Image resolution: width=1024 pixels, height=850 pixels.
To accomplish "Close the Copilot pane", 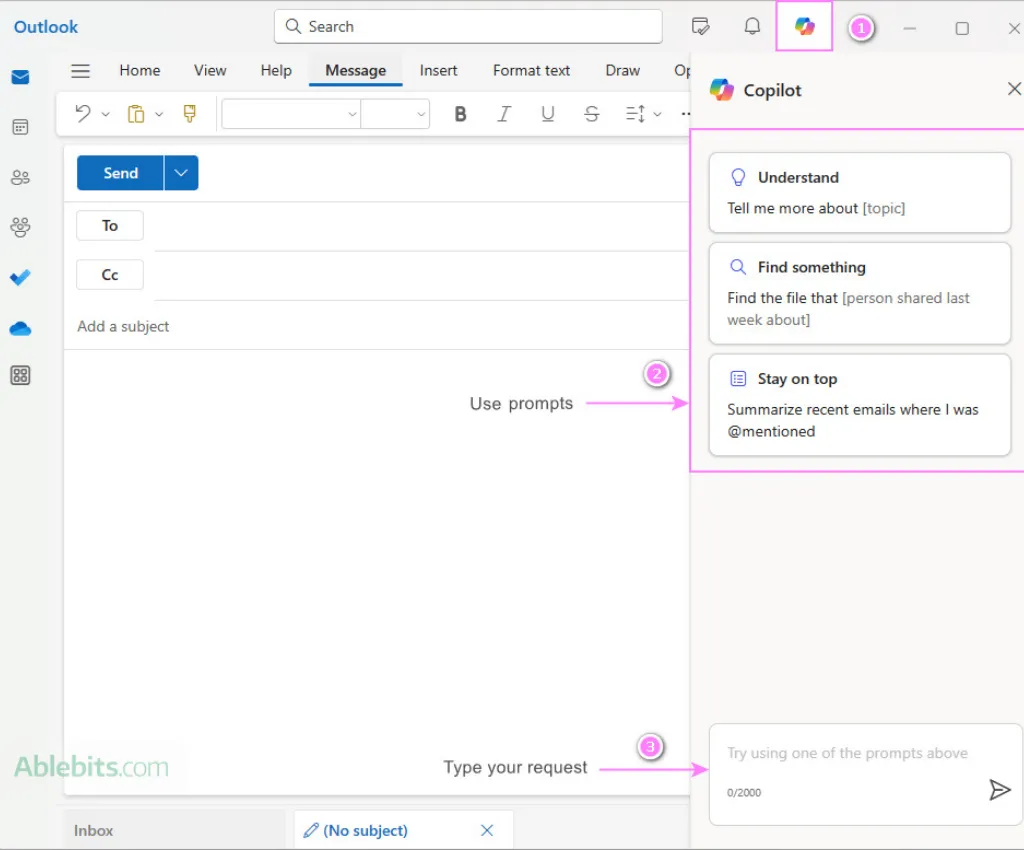I will (1014, 89).
